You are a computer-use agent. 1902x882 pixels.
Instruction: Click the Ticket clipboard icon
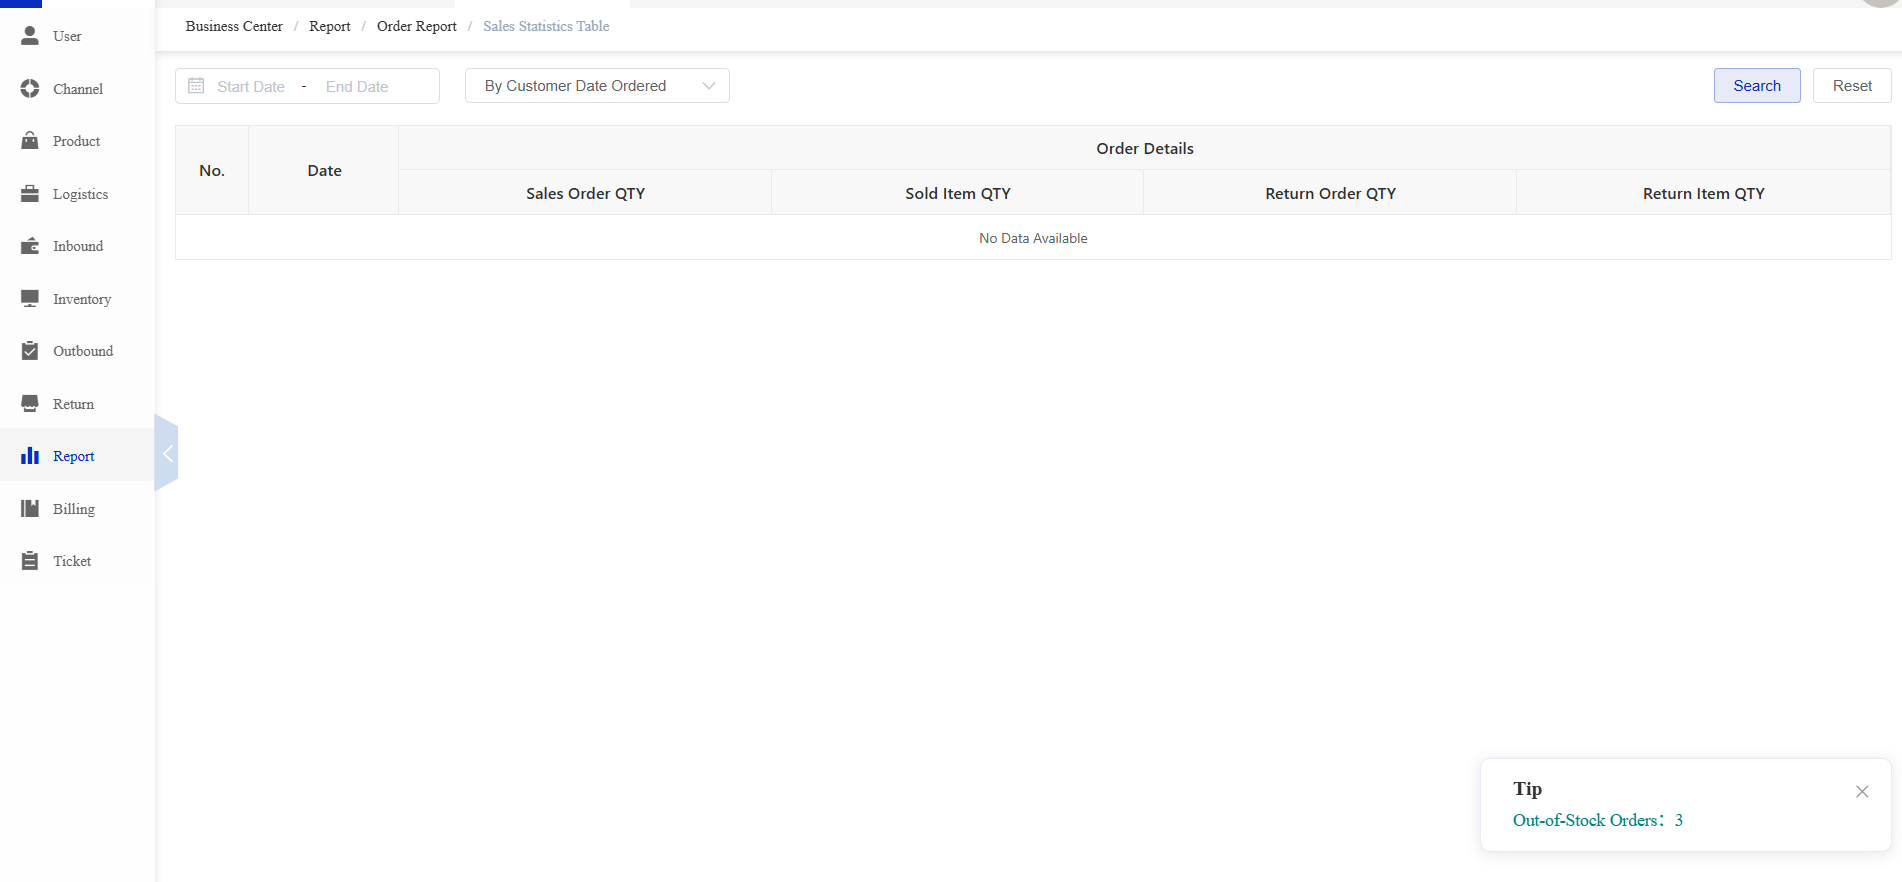point(30,561)
